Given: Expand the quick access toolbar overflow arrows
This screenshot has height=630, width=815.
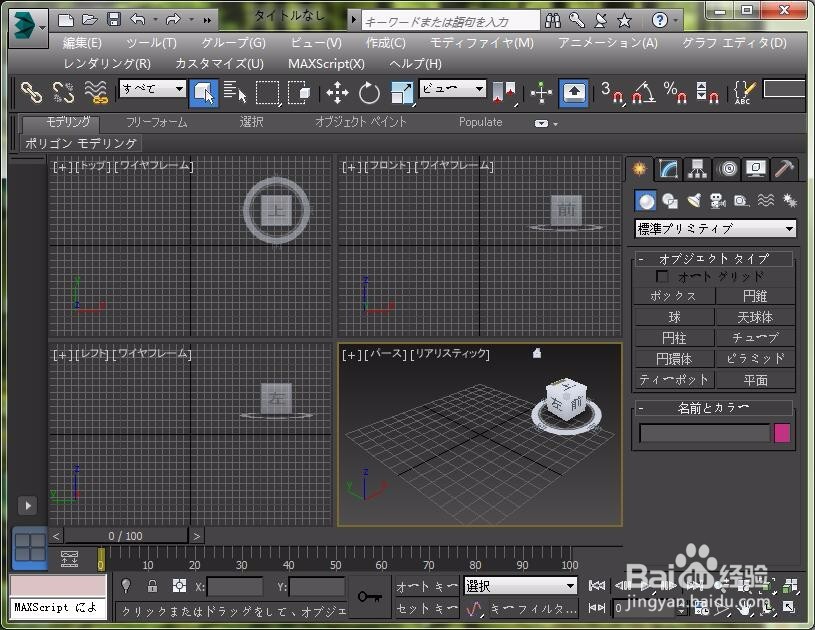Looking at the screenshot, I should 207,20.
